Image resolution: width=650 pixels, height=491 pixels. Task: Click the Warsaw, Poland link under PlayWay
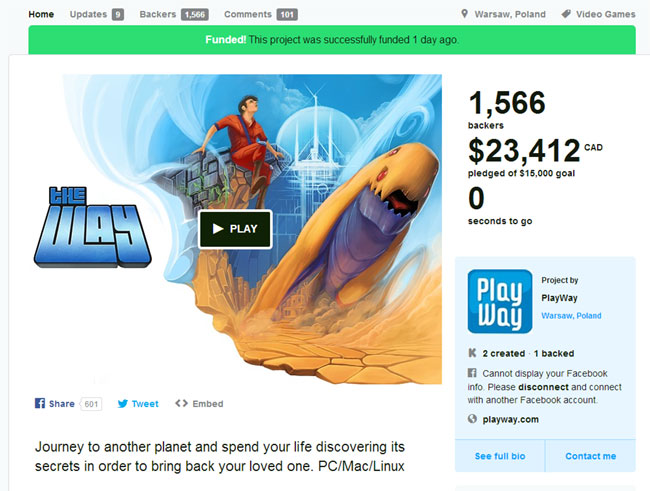(571, 316)
